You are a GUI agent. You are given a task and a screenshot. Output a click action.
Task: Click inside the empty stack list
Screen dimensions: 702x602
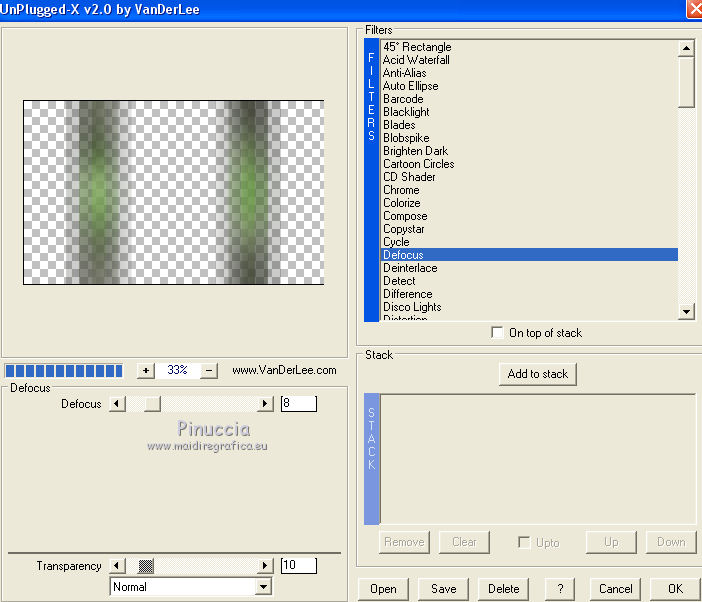pyautogui.click(x=537, y=459)
